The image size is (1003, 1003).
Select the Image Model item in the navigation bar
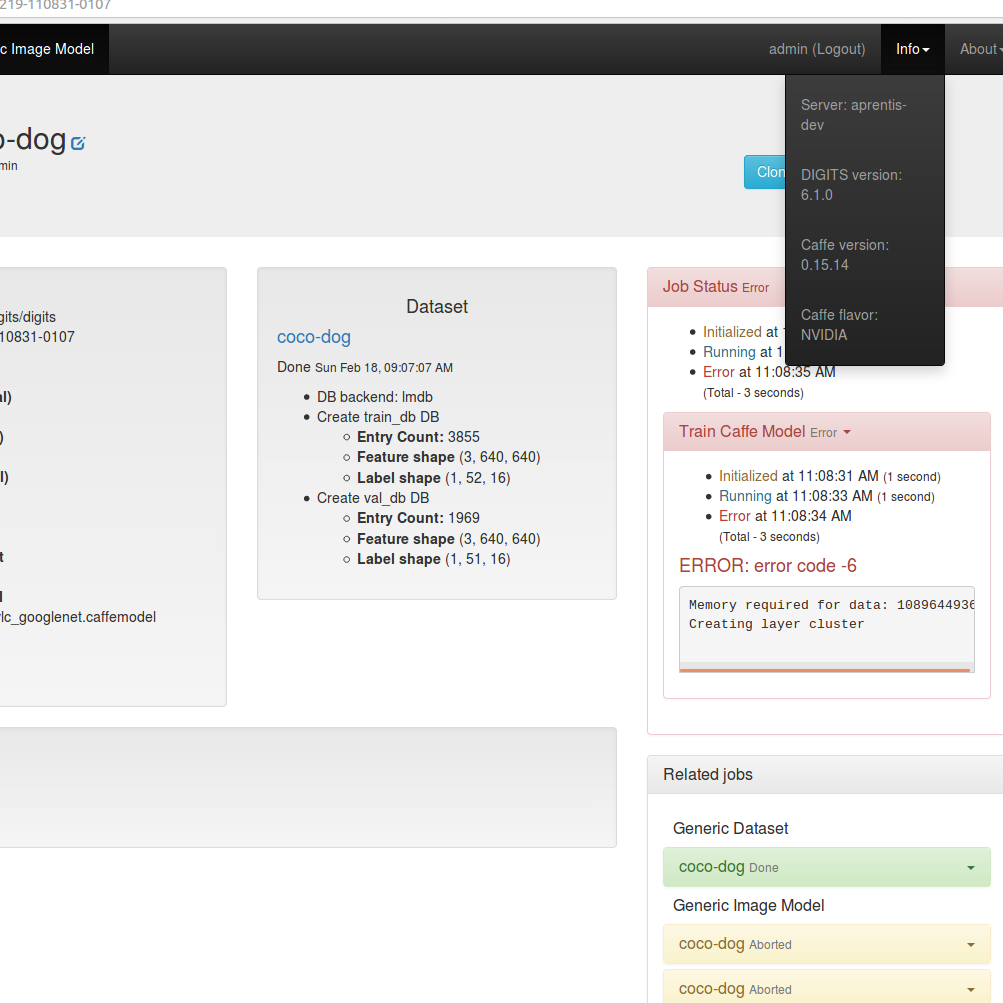(x=48, y=48)
